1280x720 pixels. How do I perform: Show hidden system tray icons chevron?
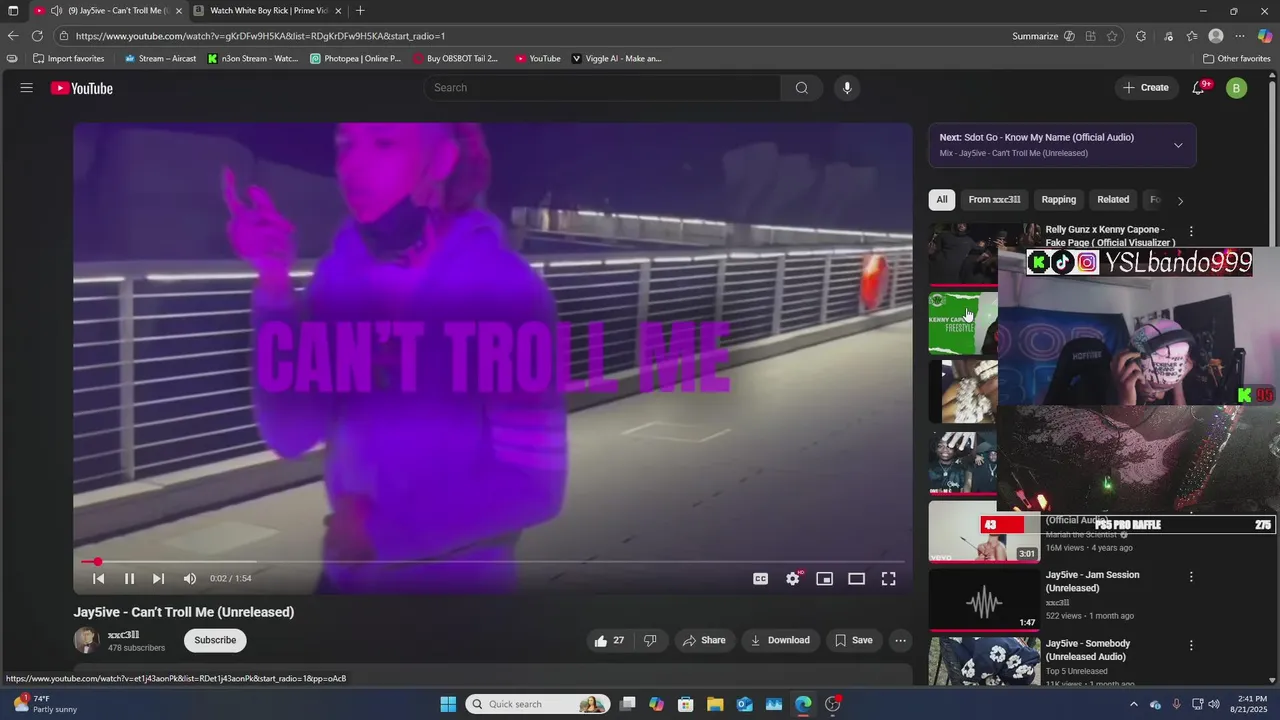(1133, 704)
